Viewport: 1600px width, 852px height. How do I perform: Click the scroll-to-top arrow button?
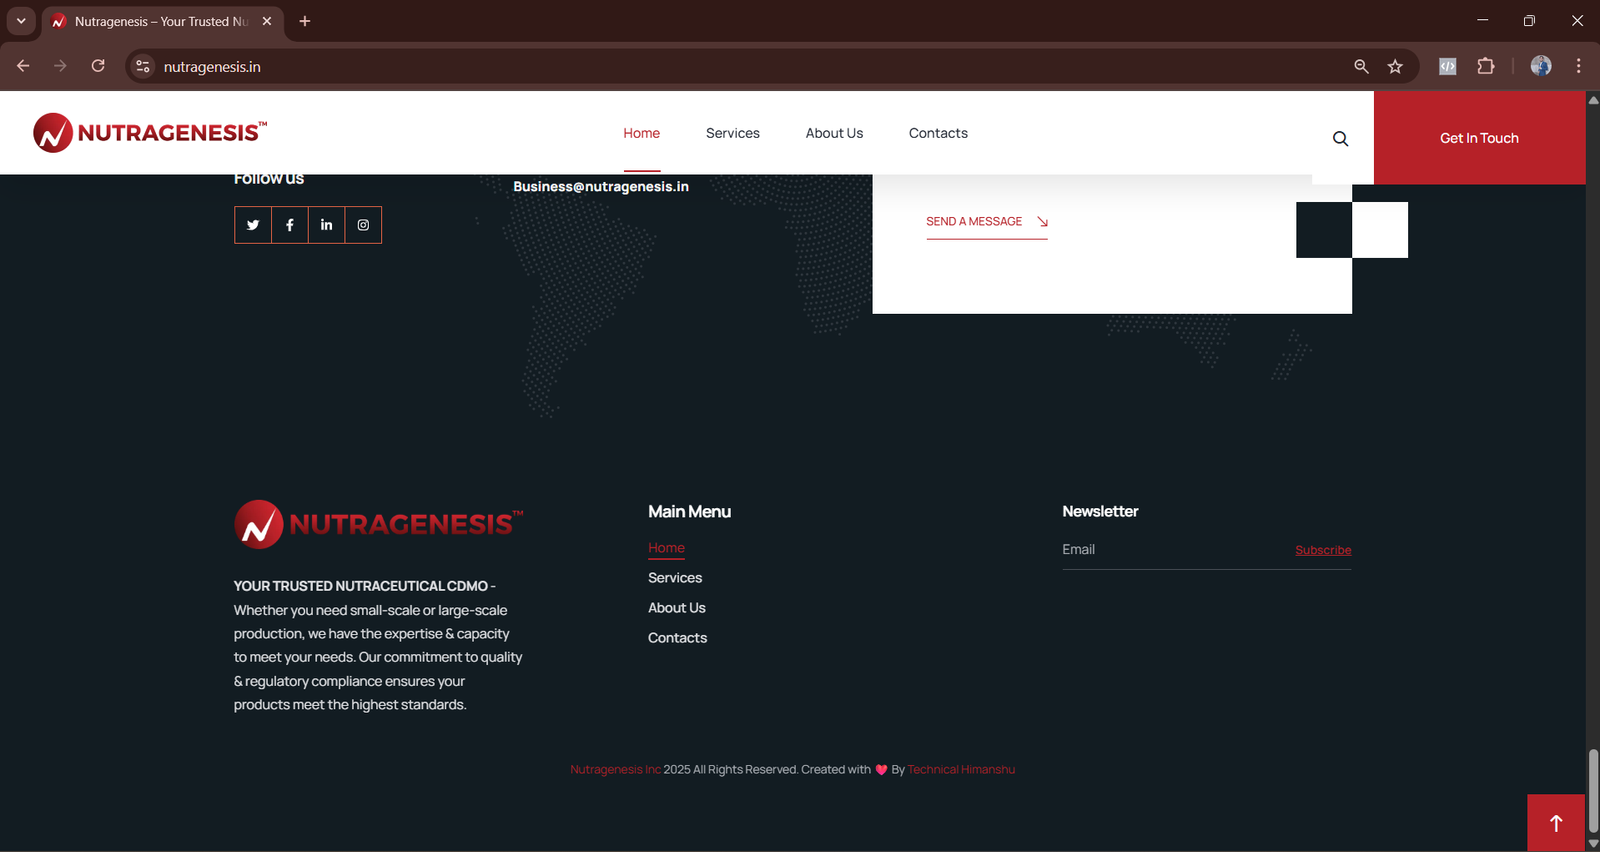pyautogui.click(x=1555, y=823)
